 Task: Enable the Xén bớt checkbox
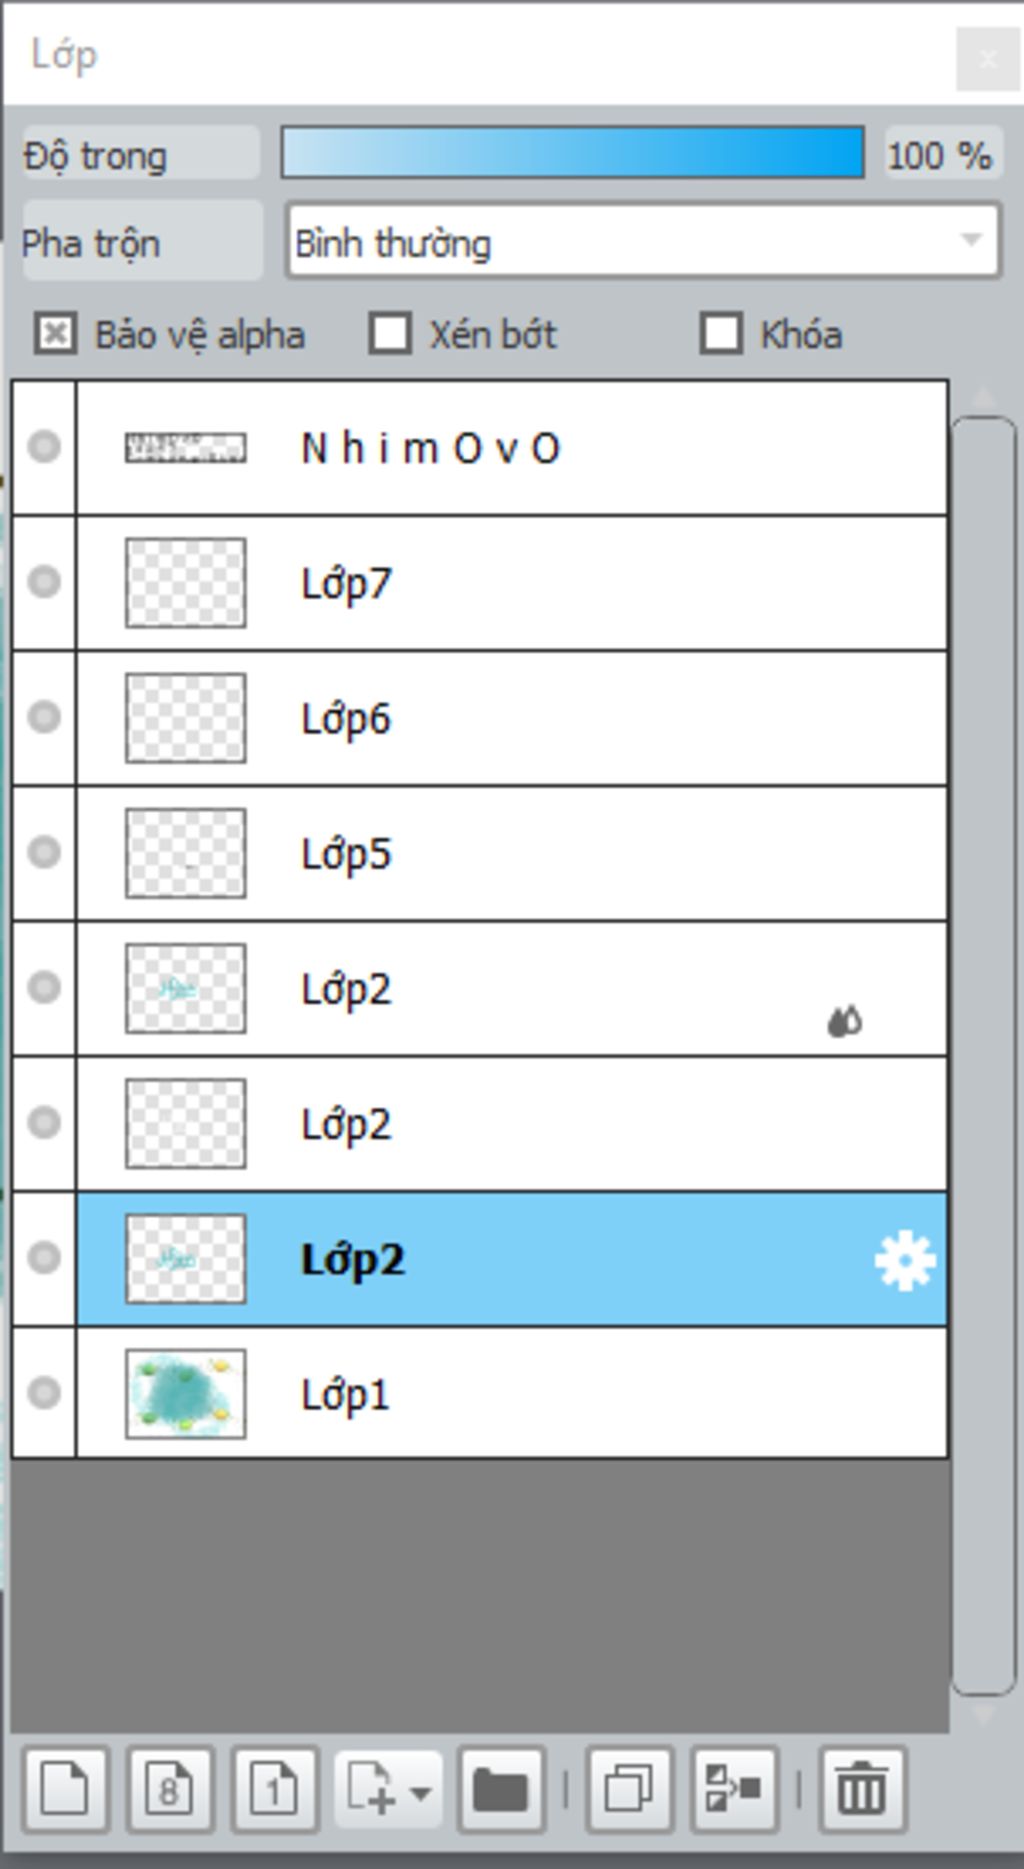click(x=390, y=334)
